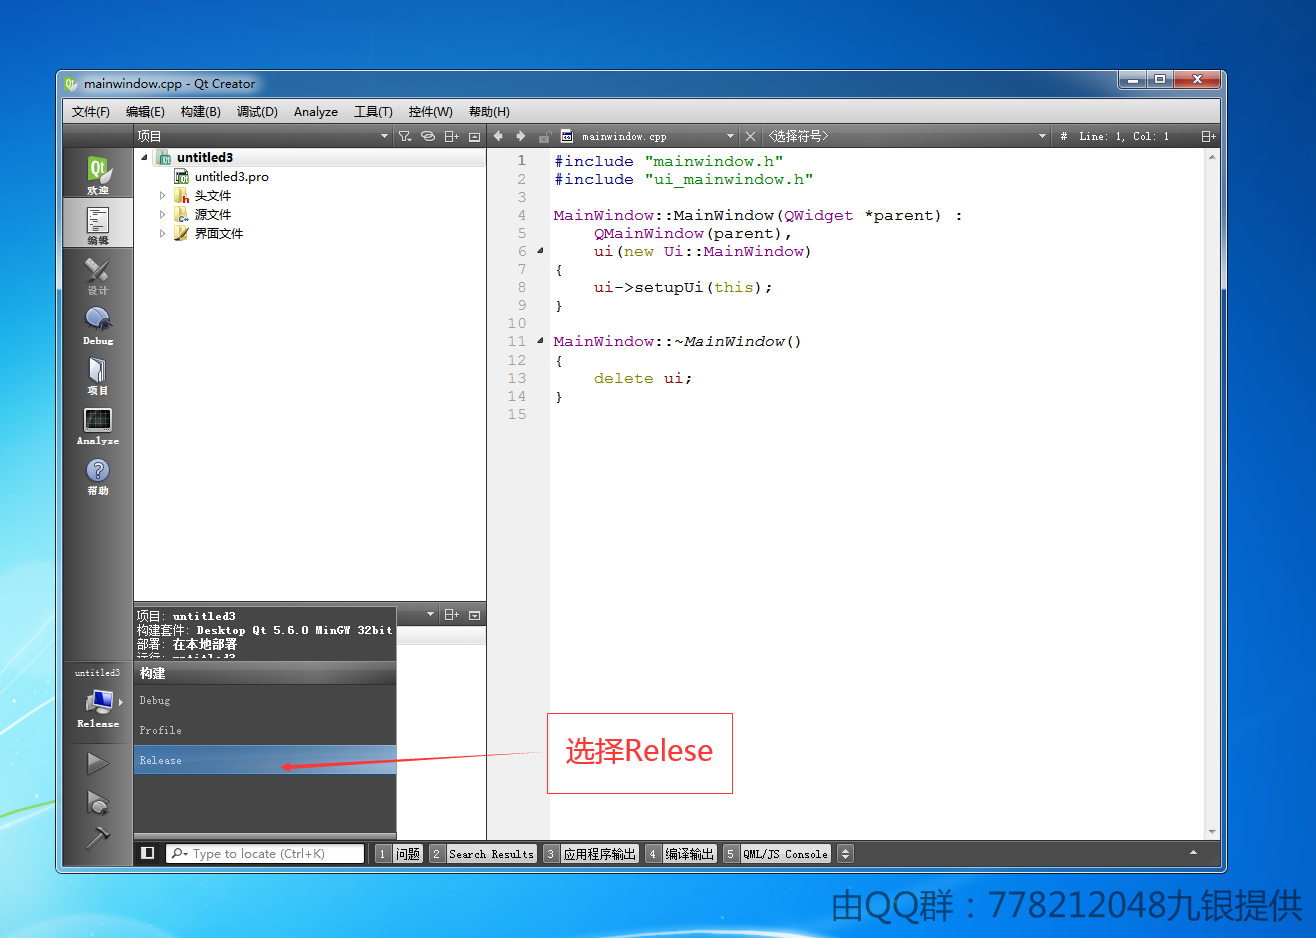
Task: Switch to the Edit (编辑) mode
Action: coord(98,224)
